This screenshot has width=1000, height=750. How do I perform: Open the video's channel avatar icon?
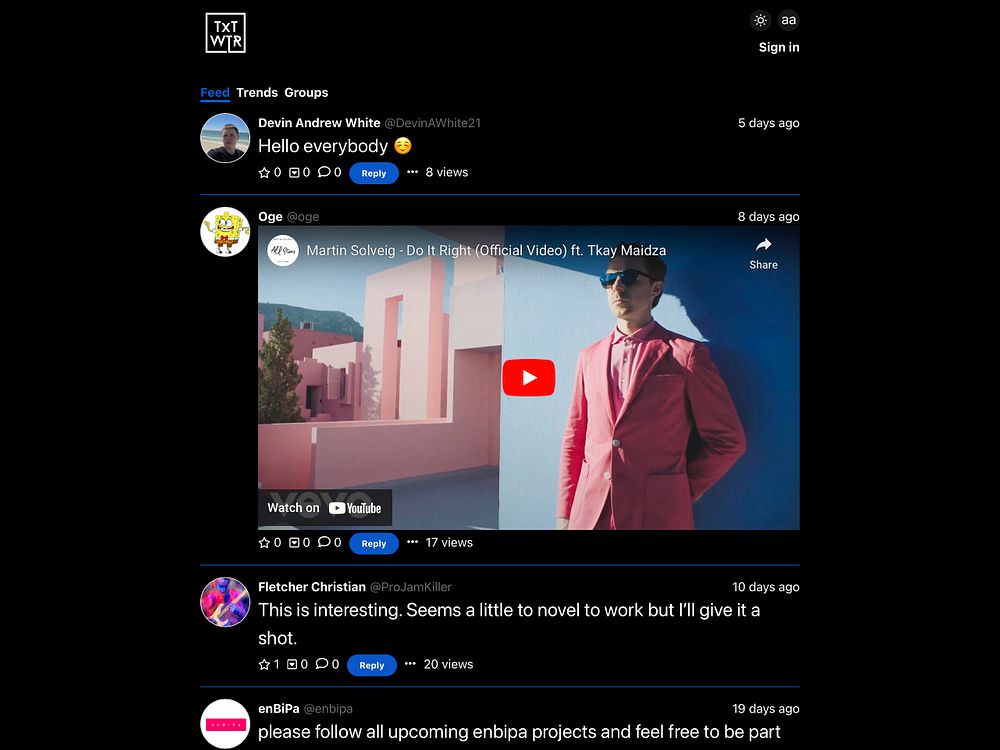point(283,250)
